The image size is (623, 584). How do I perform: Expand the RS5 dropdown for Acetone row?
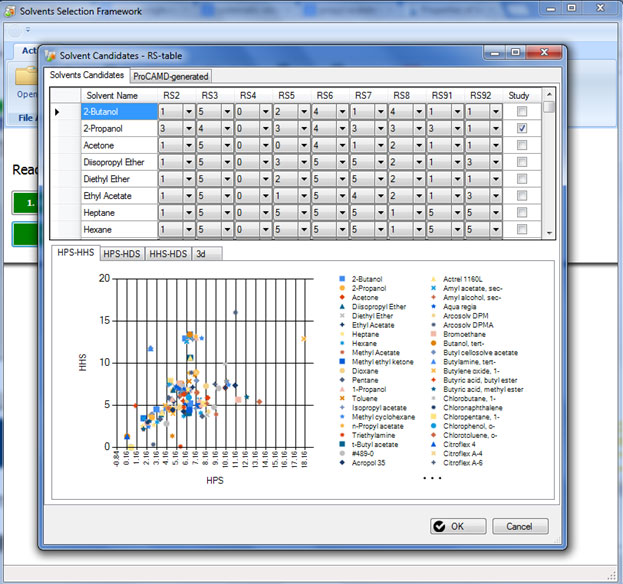click(303, 146)
